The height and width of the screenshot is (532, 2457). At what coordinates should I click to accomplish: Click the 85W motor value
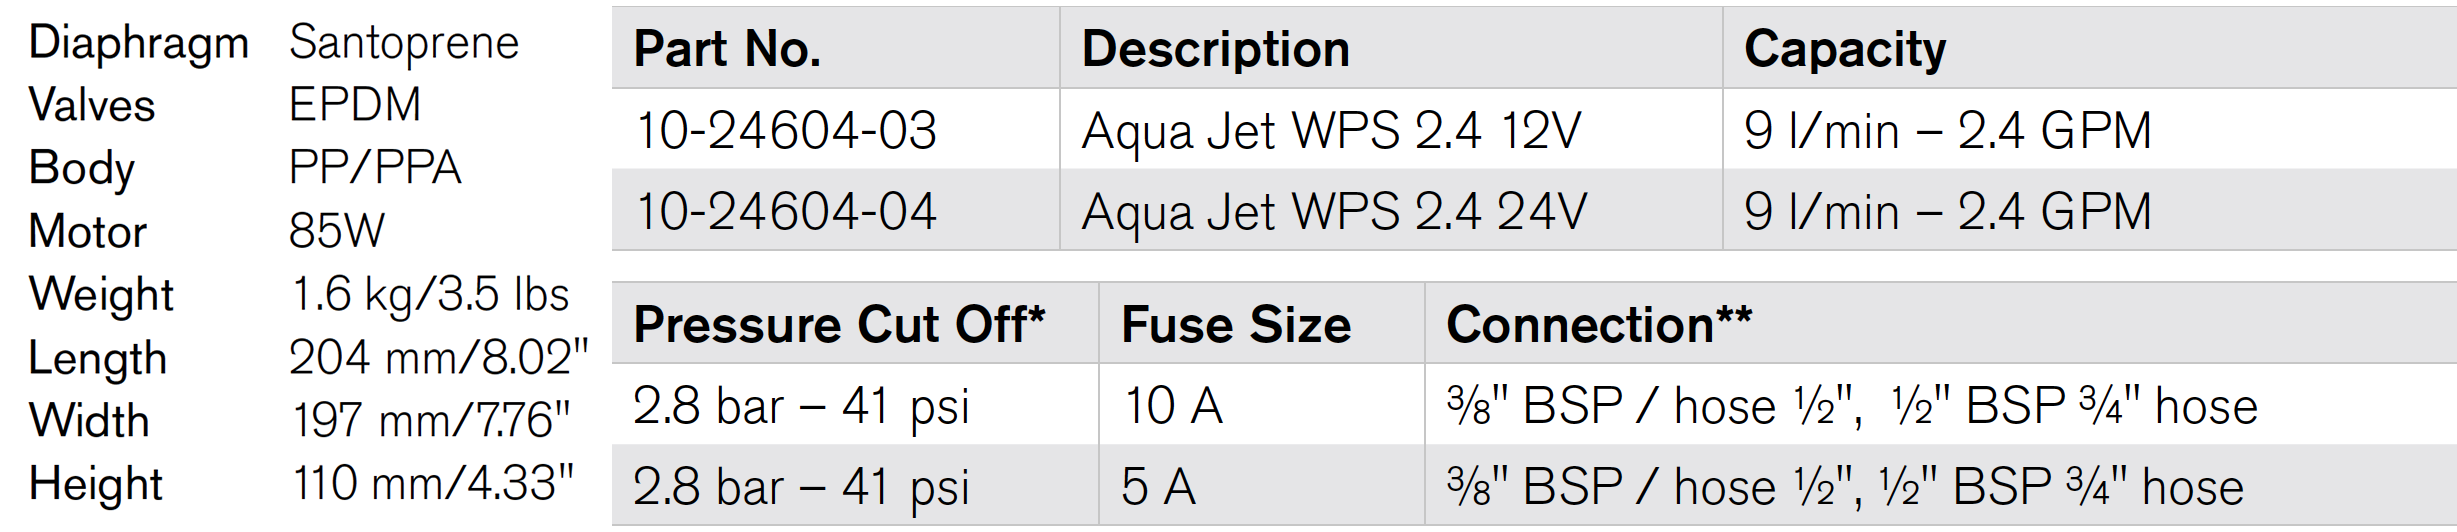coord(336,231)
